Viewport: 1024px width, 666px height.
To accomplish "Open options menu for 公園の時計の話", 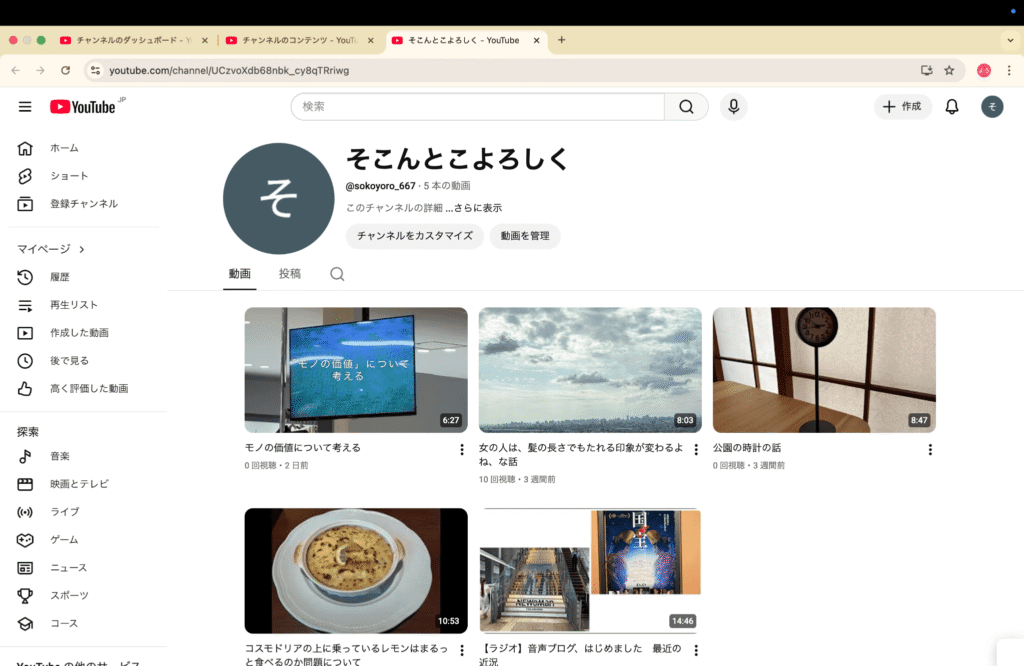I will 929,450.
